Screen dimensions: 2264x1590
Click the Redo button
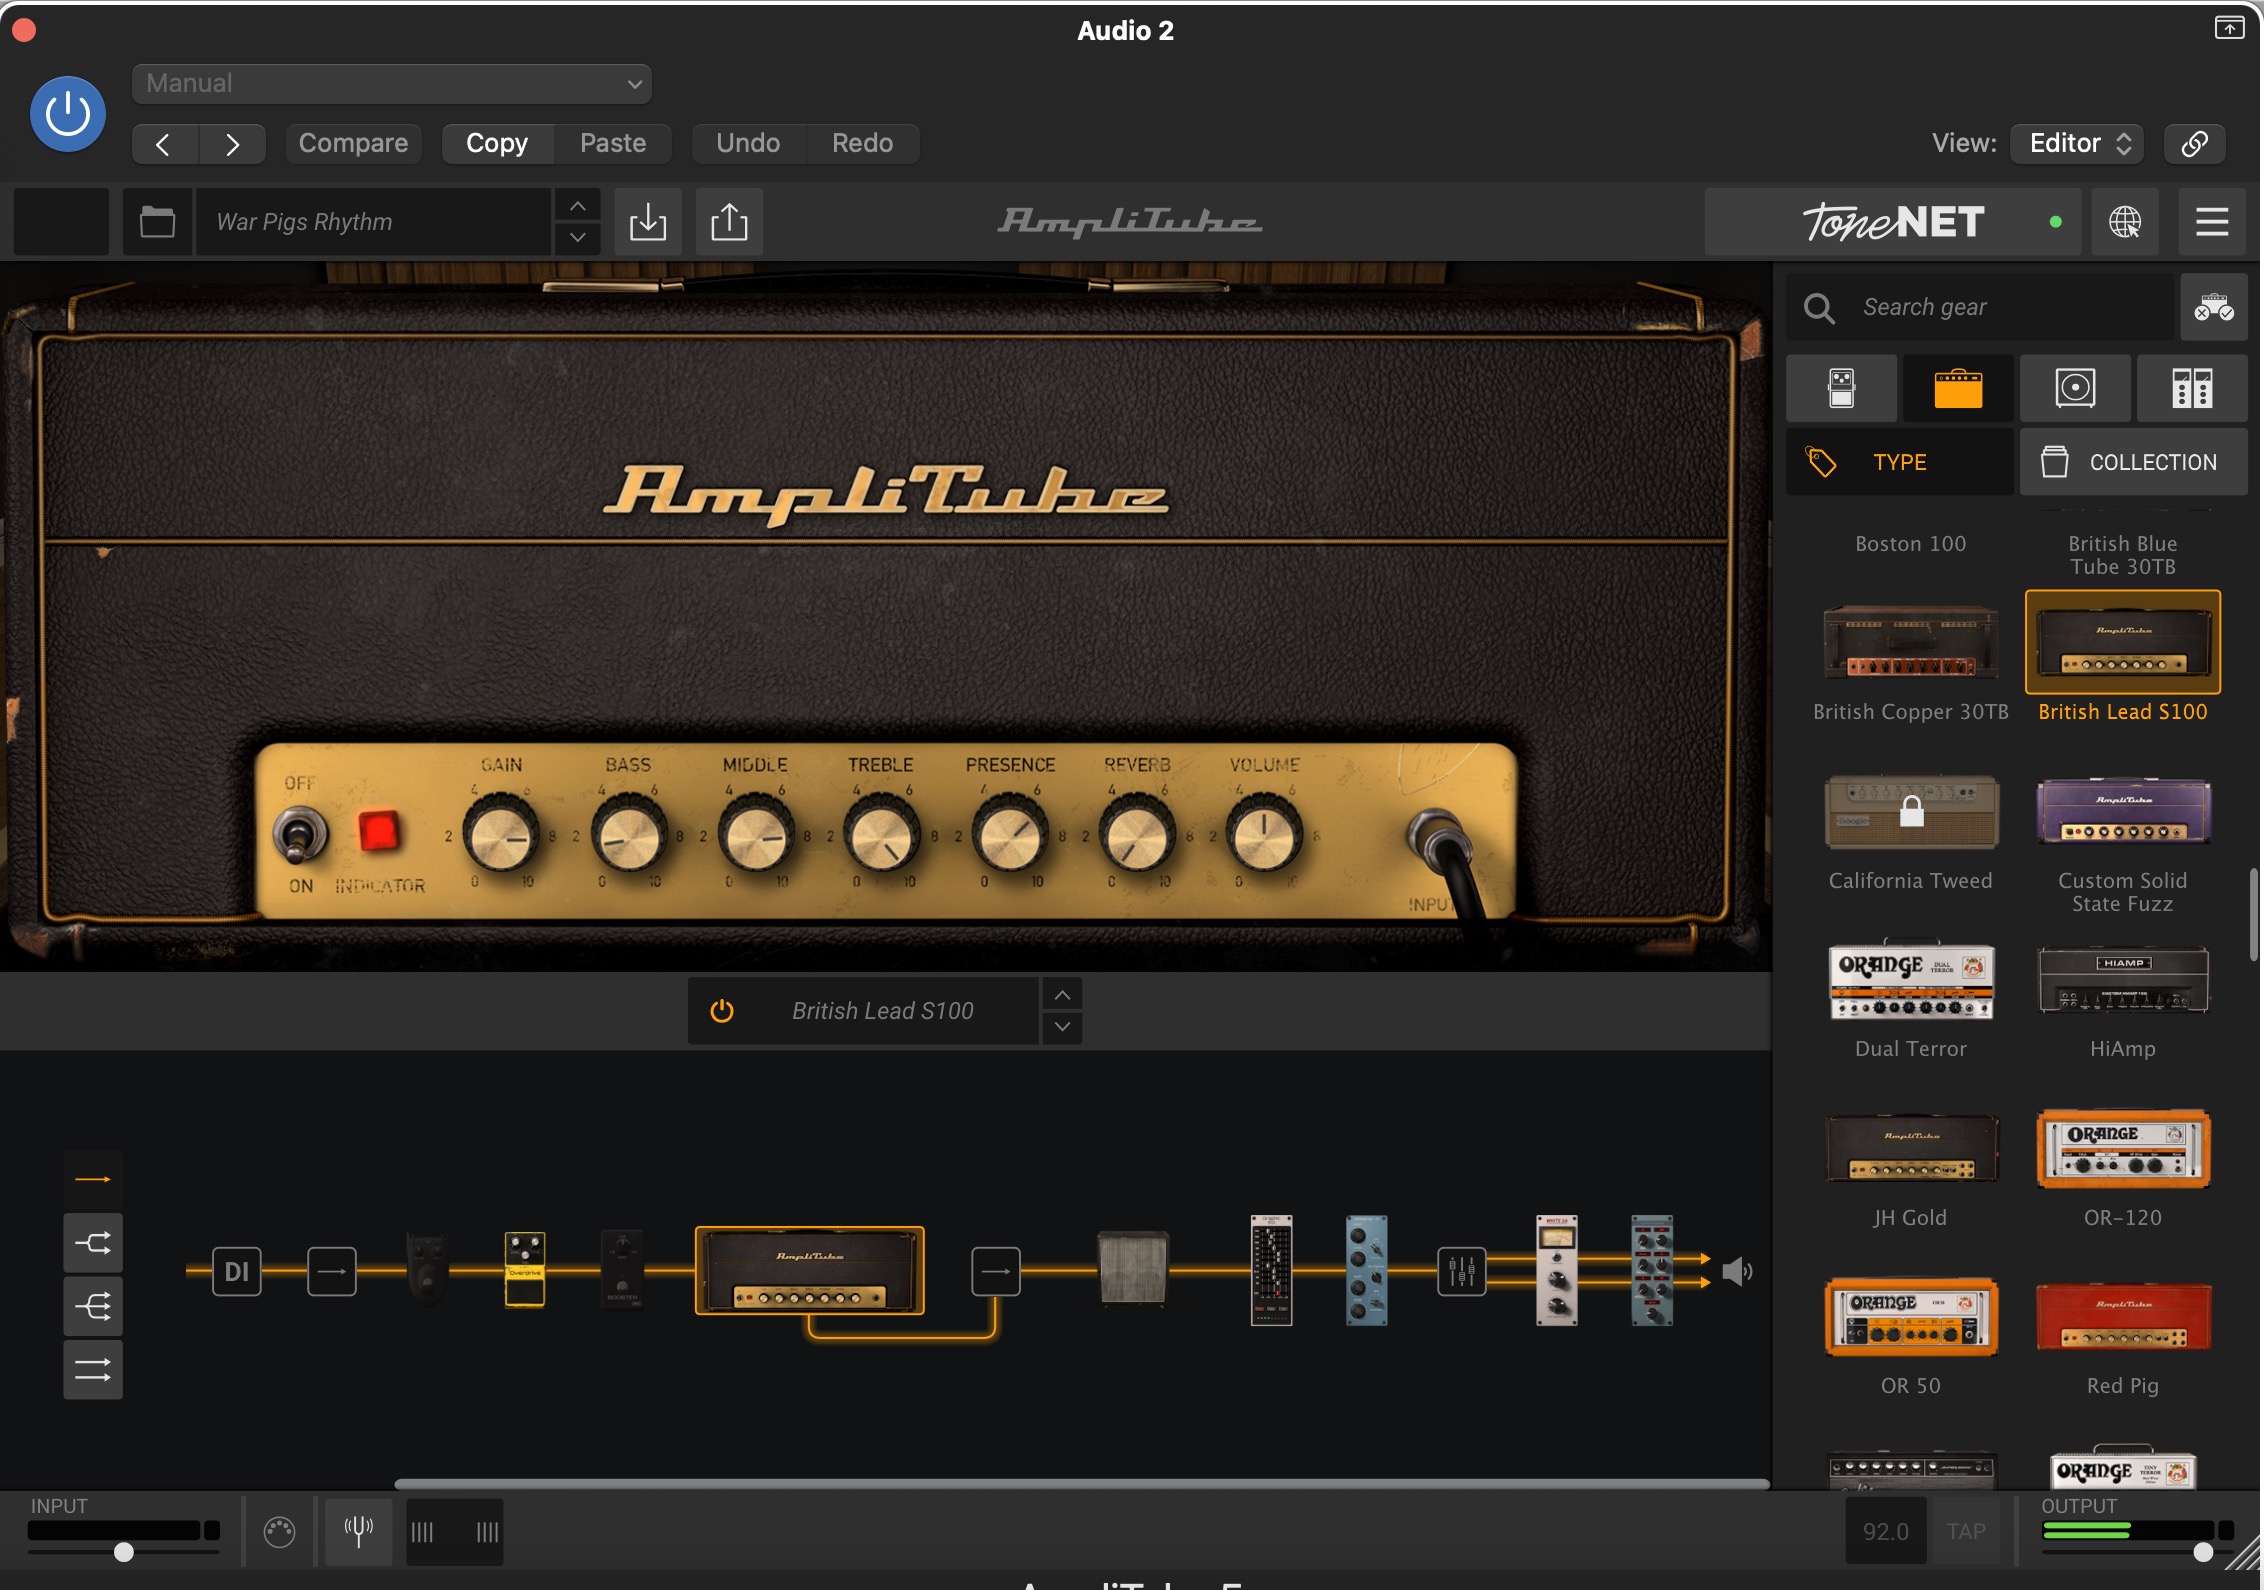click(x=862, y=144)
